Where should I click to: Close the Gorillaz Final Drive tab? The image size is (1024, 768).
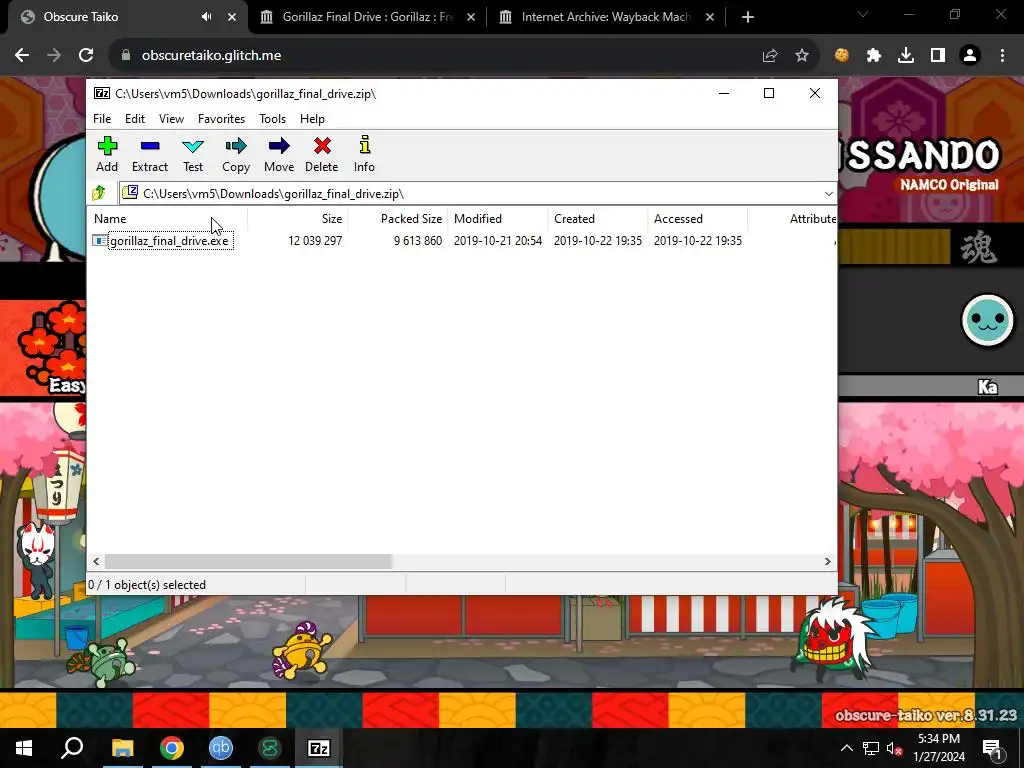coord(471,17)
